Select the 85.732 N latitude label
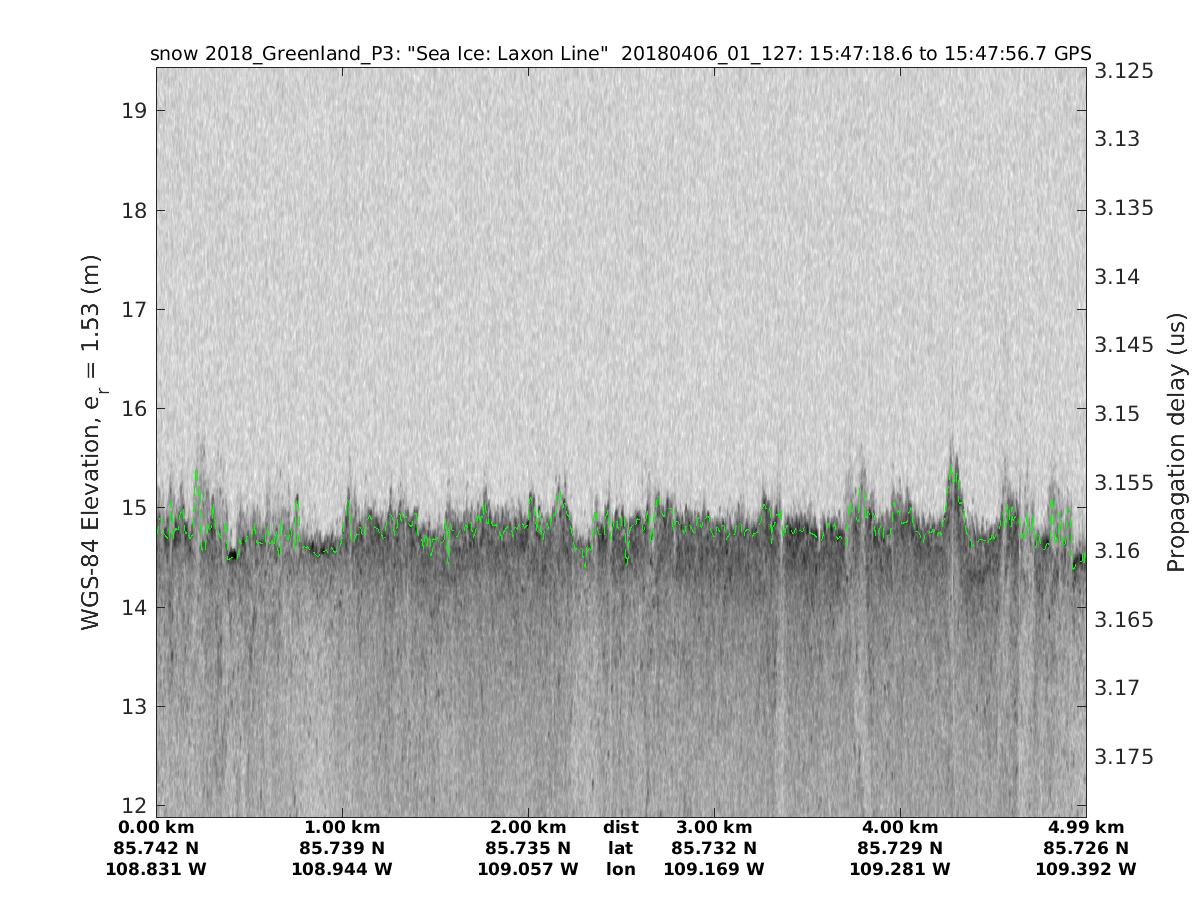Viewport: 1200px width, 900px height. point(714,848)
